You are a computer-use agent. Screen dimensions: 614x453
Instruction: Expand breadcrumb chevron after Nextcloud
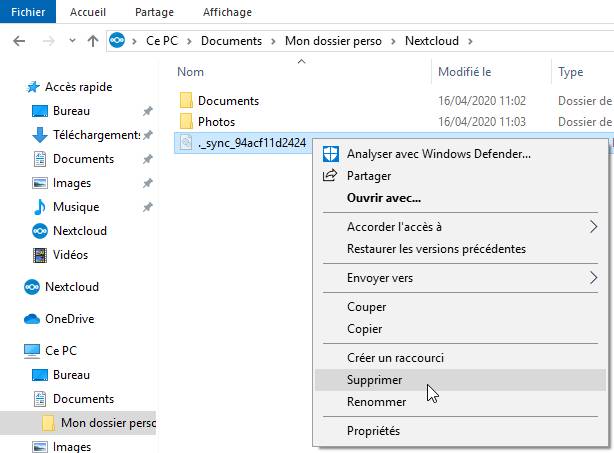coord(470,41)
